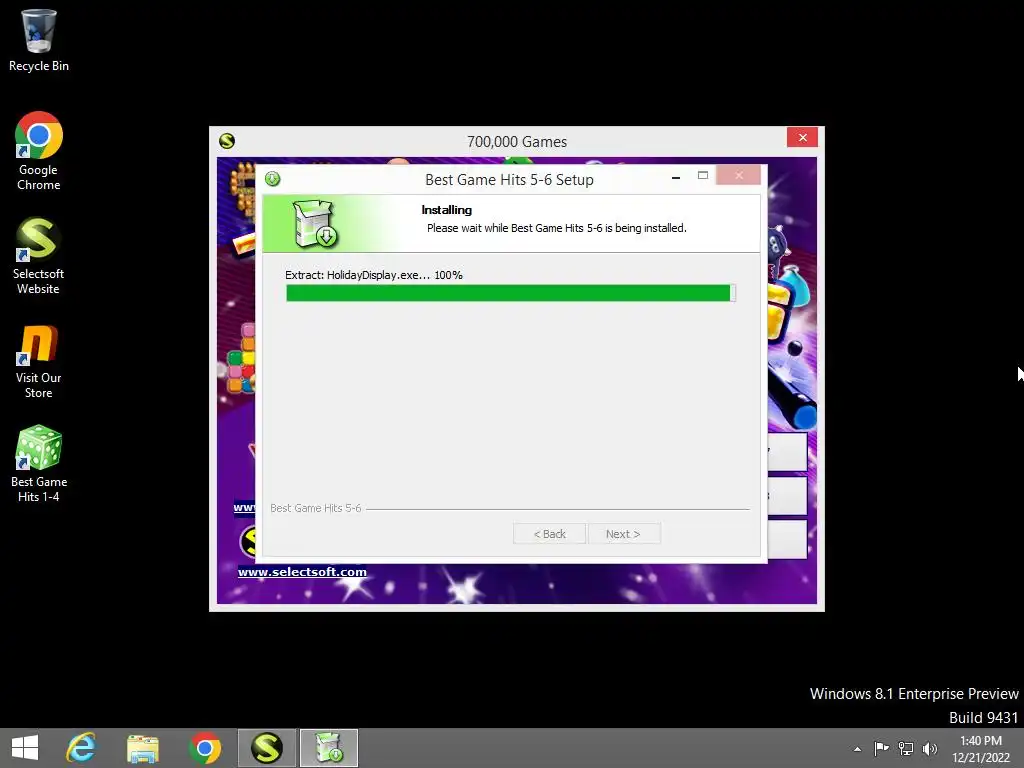Viewport: 1024px width, 768px height.
Task: Click the grayed-out Back button
Action: (x=549, y=534)
